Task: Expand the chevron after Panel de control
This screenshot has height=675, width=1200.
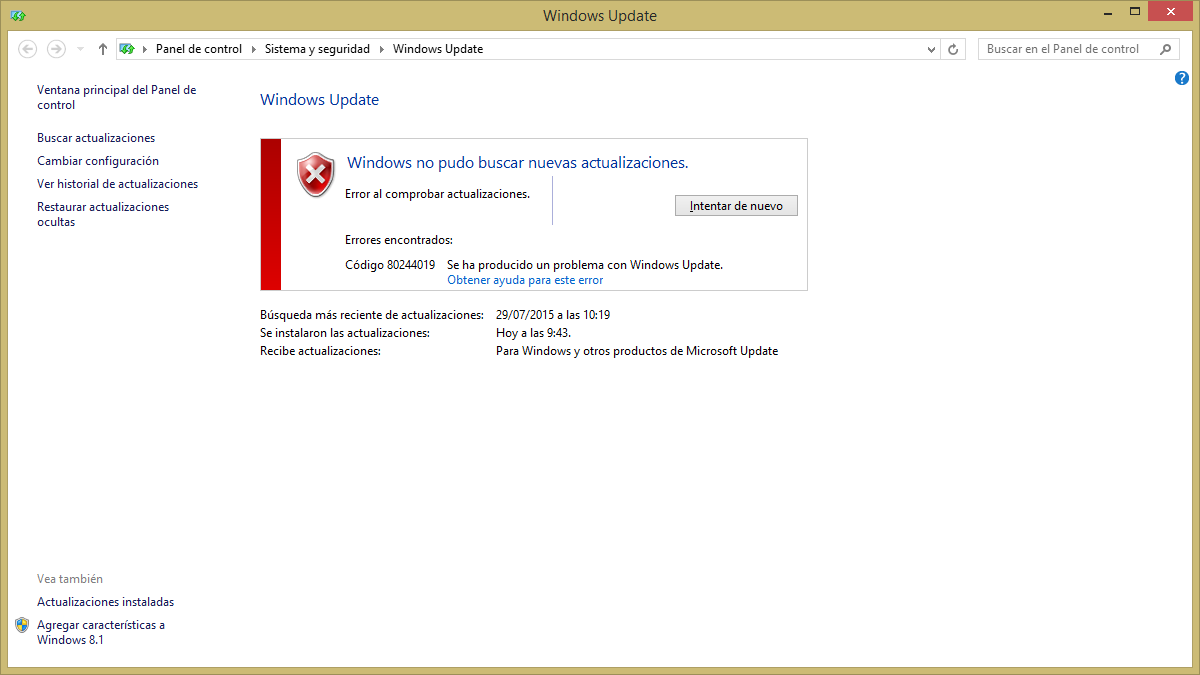Action: (x=253, y=49)
